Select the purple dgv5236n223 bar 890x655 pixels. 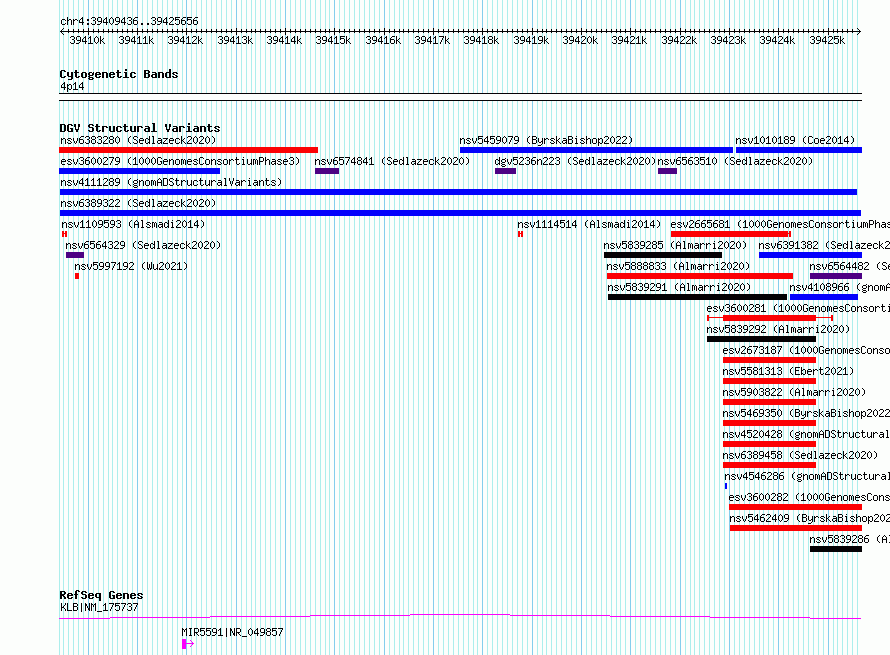tap(505, 171)
